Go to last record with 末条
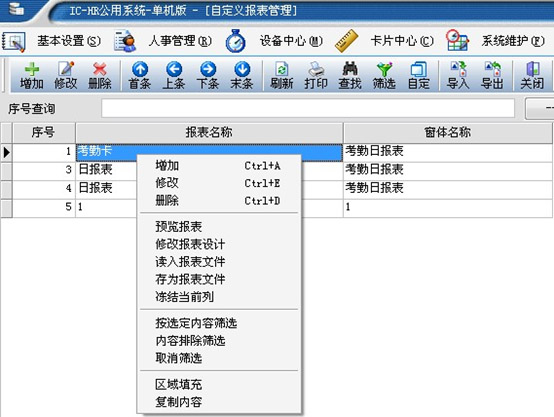 pyautogui.click(x=242, y=76)
